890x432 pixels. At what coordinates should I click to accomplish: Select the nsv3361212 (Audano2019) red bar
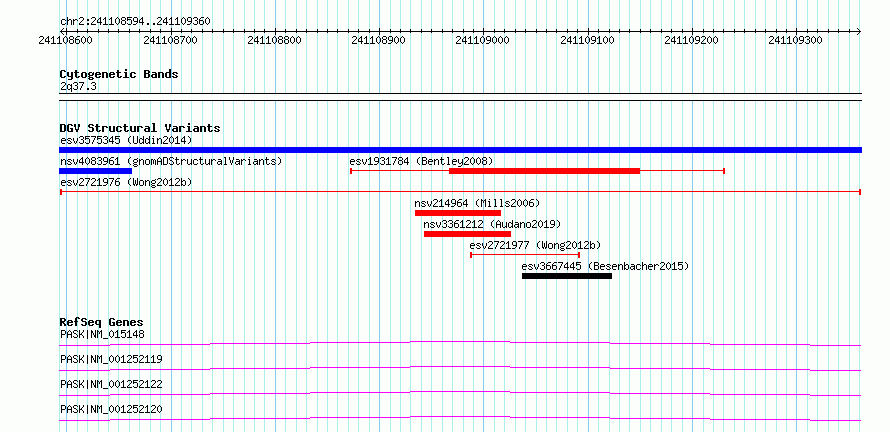point(467,234)
